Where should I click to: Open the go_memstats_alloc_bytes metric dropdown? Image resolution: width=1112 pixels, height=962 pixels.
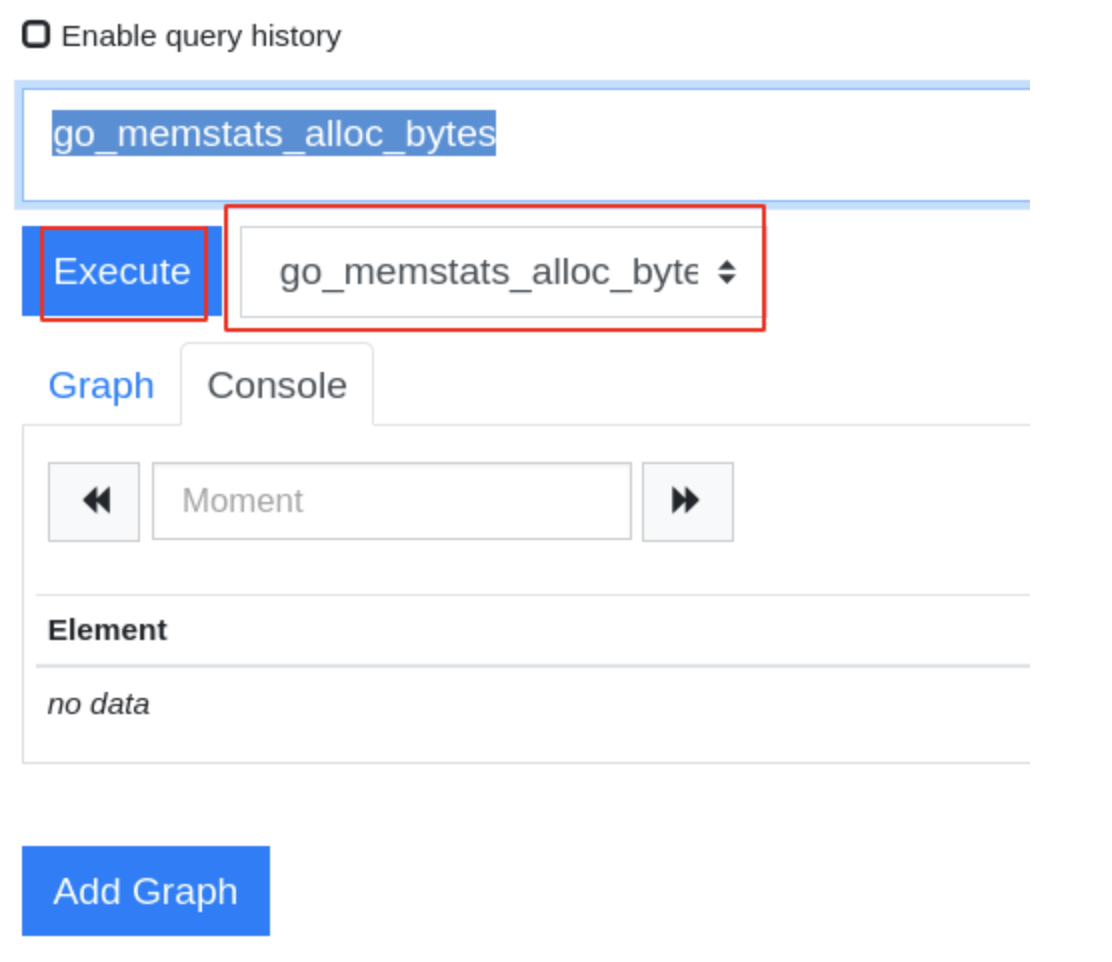(x=504, y=272)
